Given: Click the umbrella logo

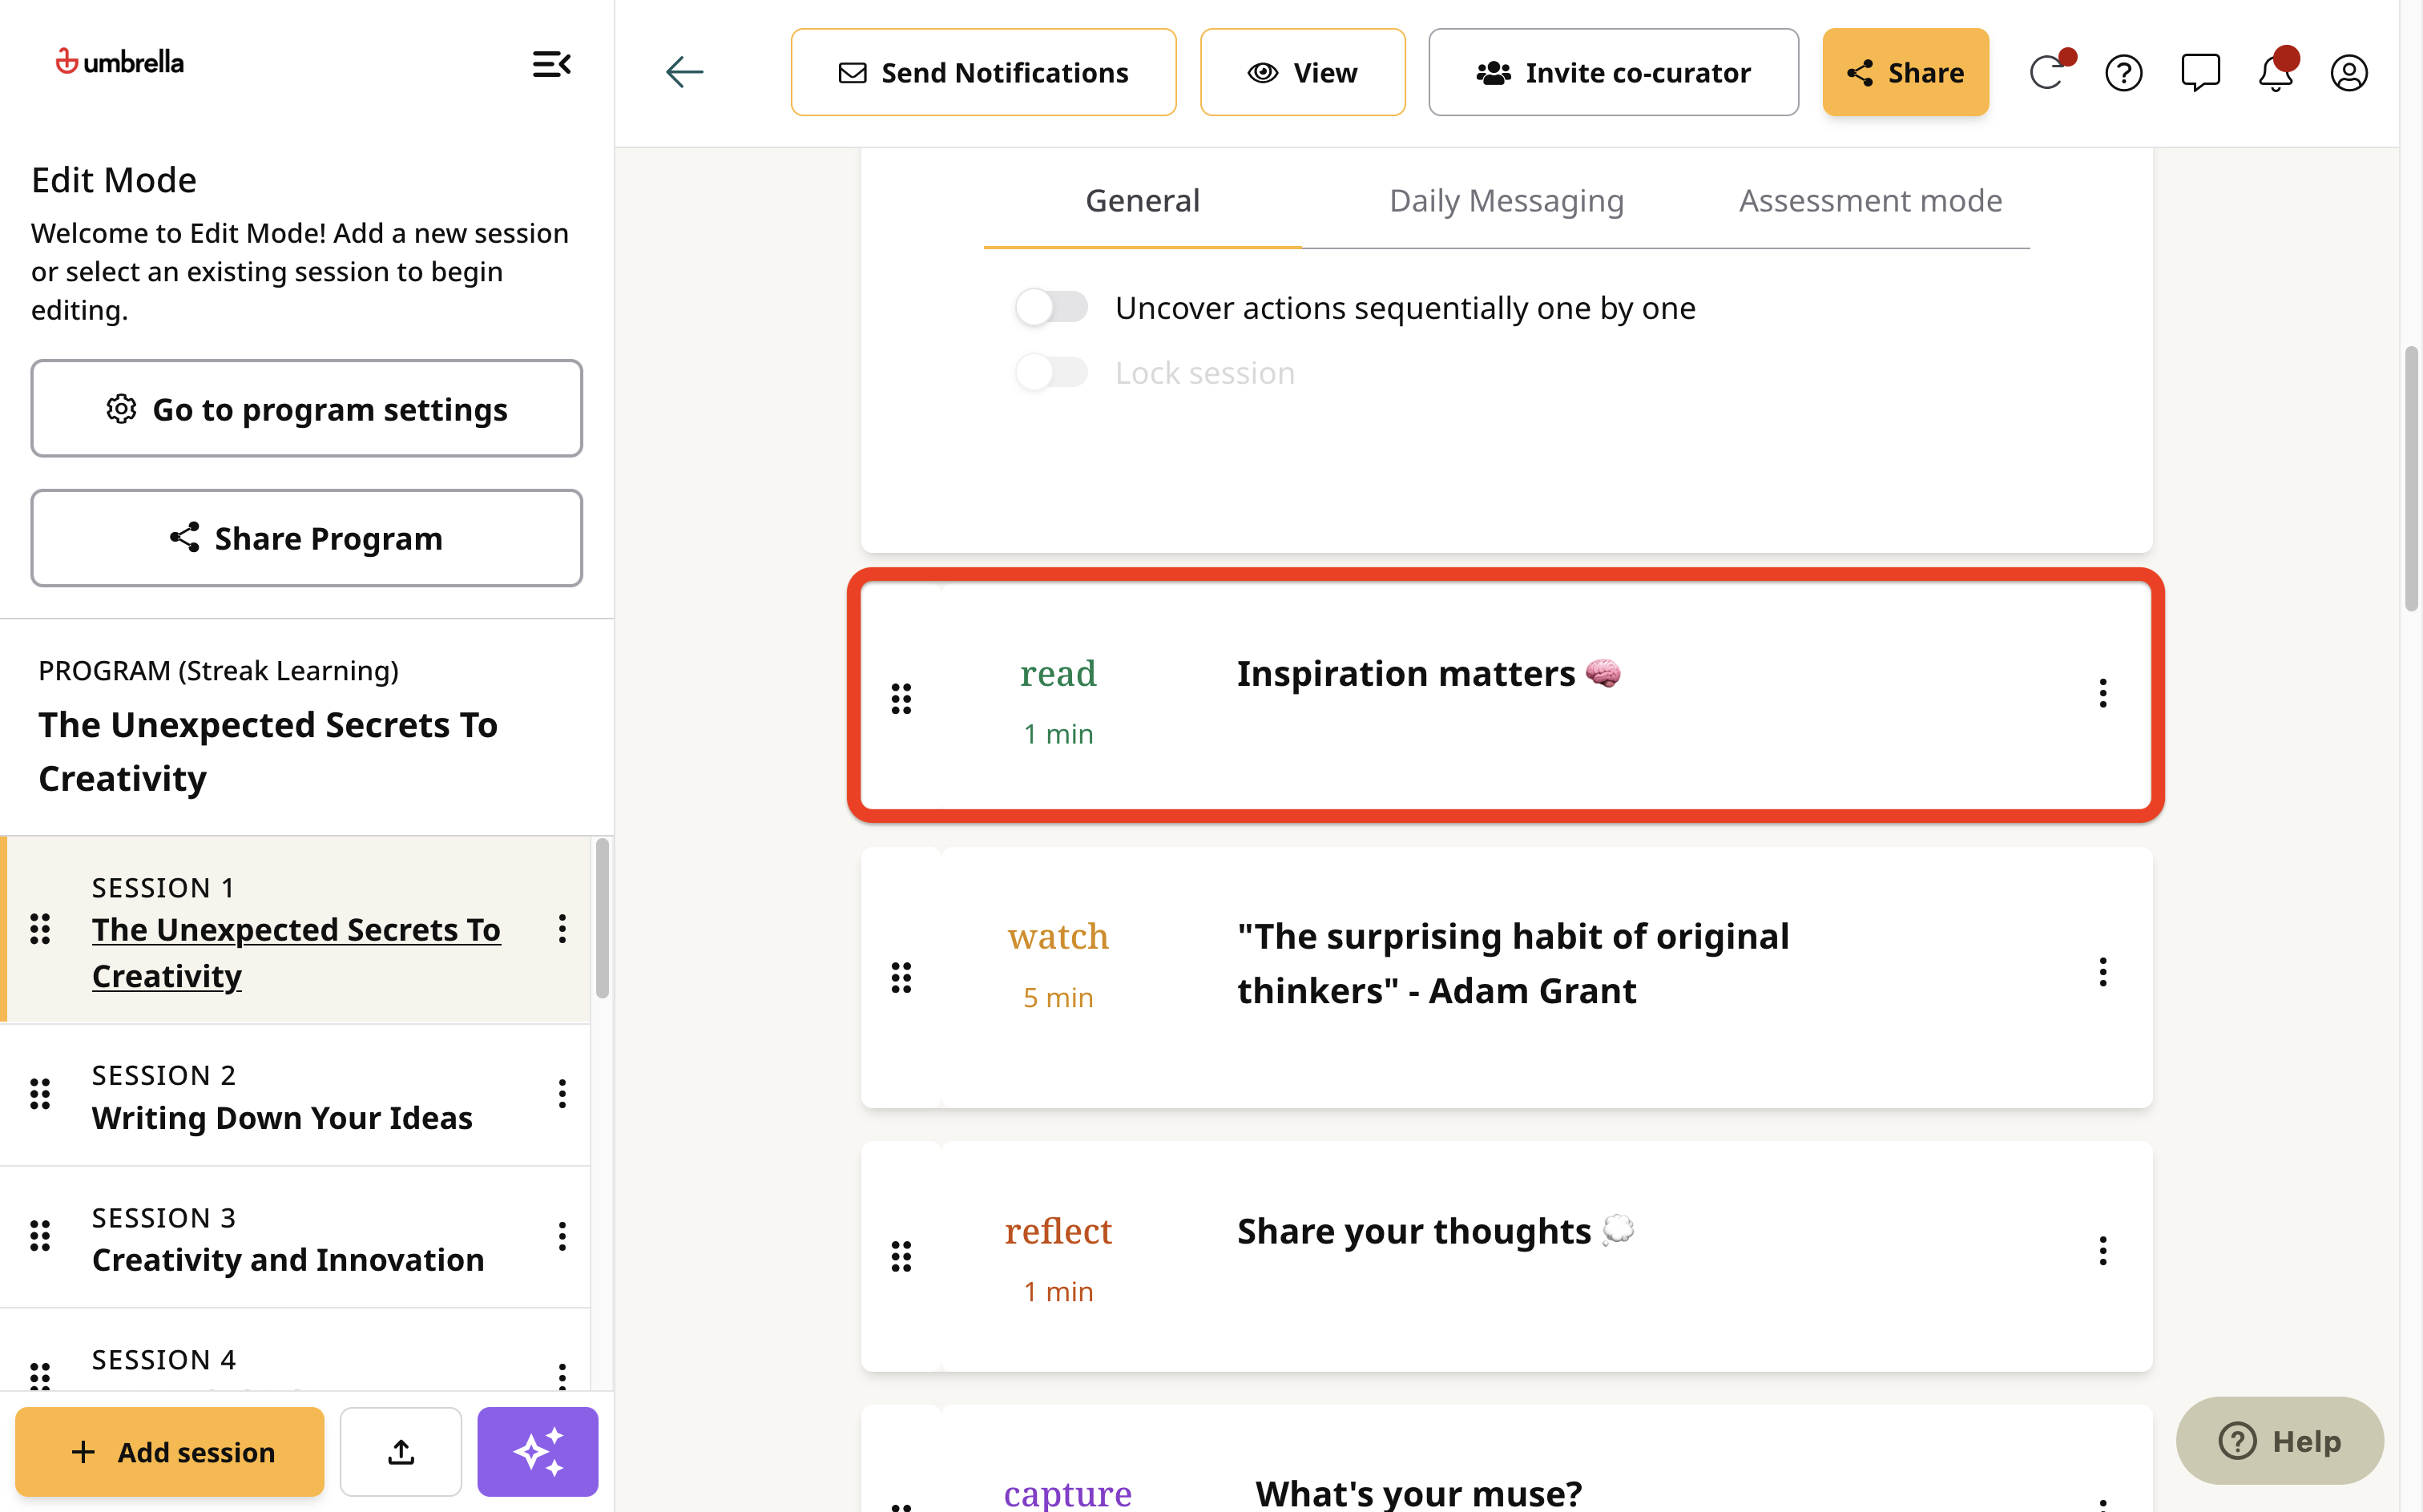Looking at the screenshot, I should tap(119, 62).
